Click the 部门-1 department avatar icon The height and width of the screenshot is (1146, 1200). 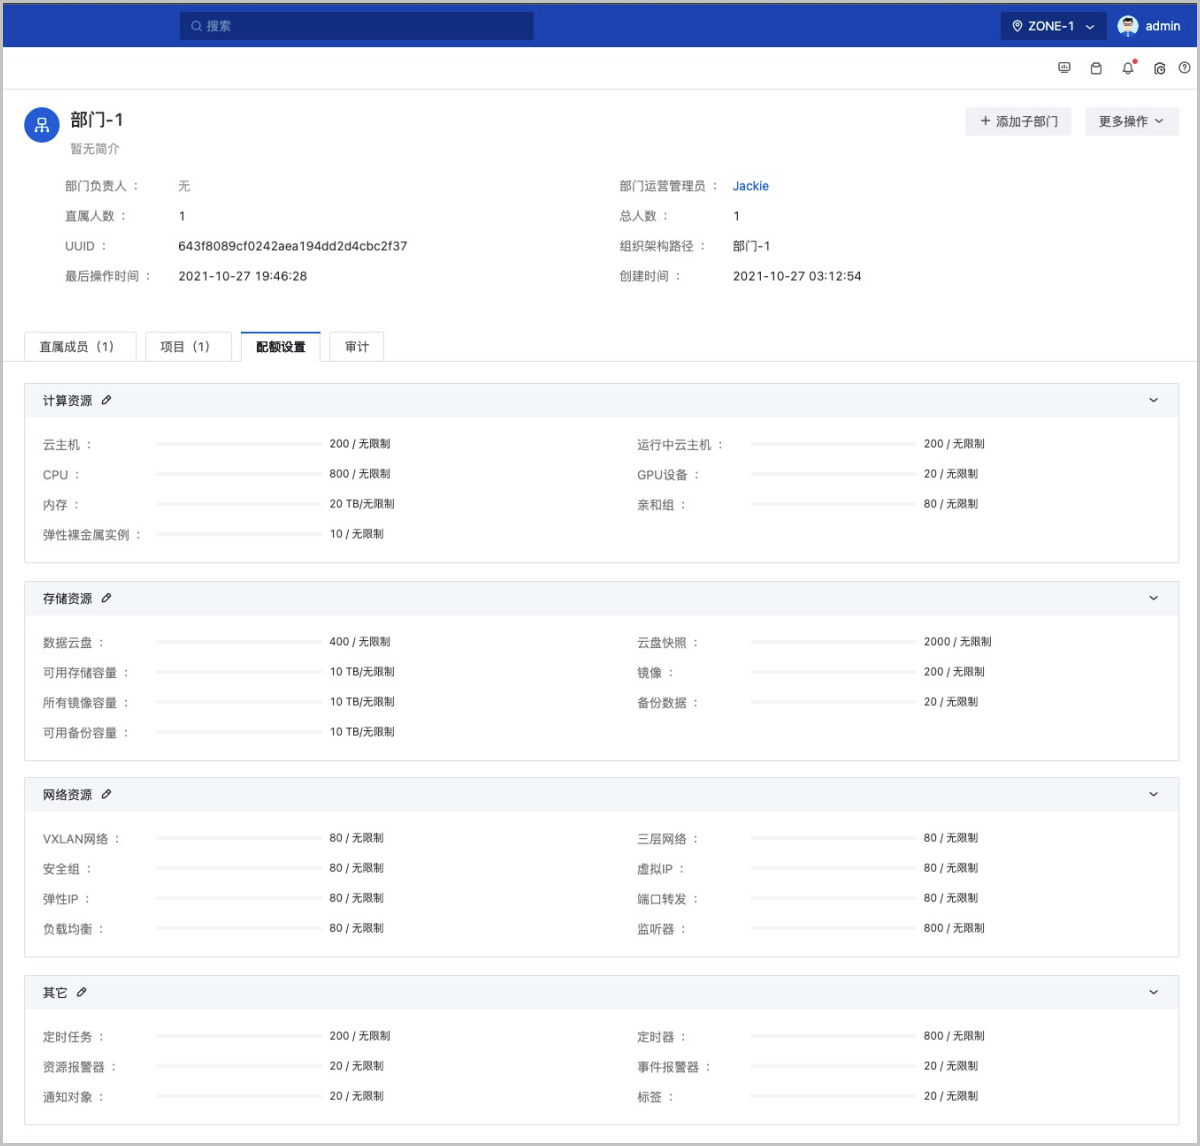[42, 125]
